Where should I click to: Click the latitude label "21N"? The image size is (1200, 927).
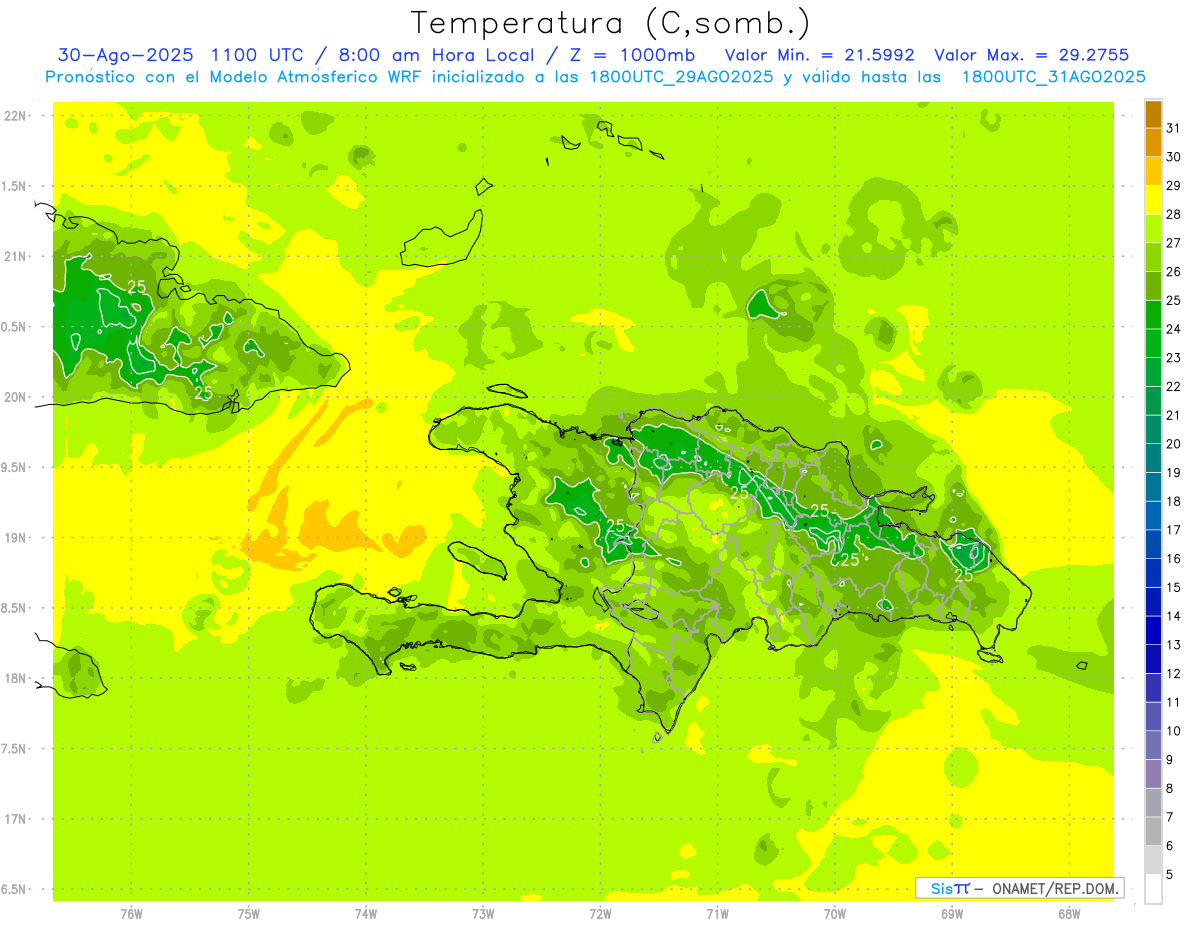click(14, 257)
